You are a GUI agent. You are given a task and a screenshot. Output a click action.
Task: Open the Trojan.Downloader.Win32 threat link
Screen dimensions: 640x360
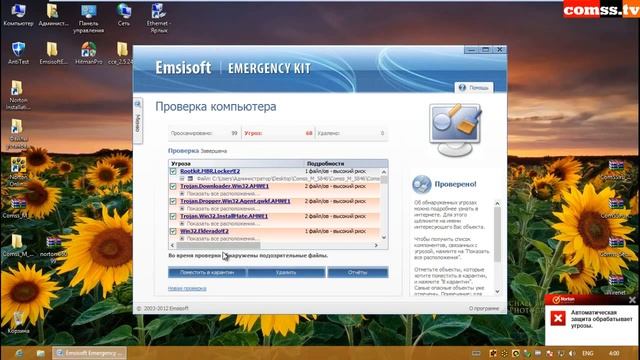[x=224, y=187]
